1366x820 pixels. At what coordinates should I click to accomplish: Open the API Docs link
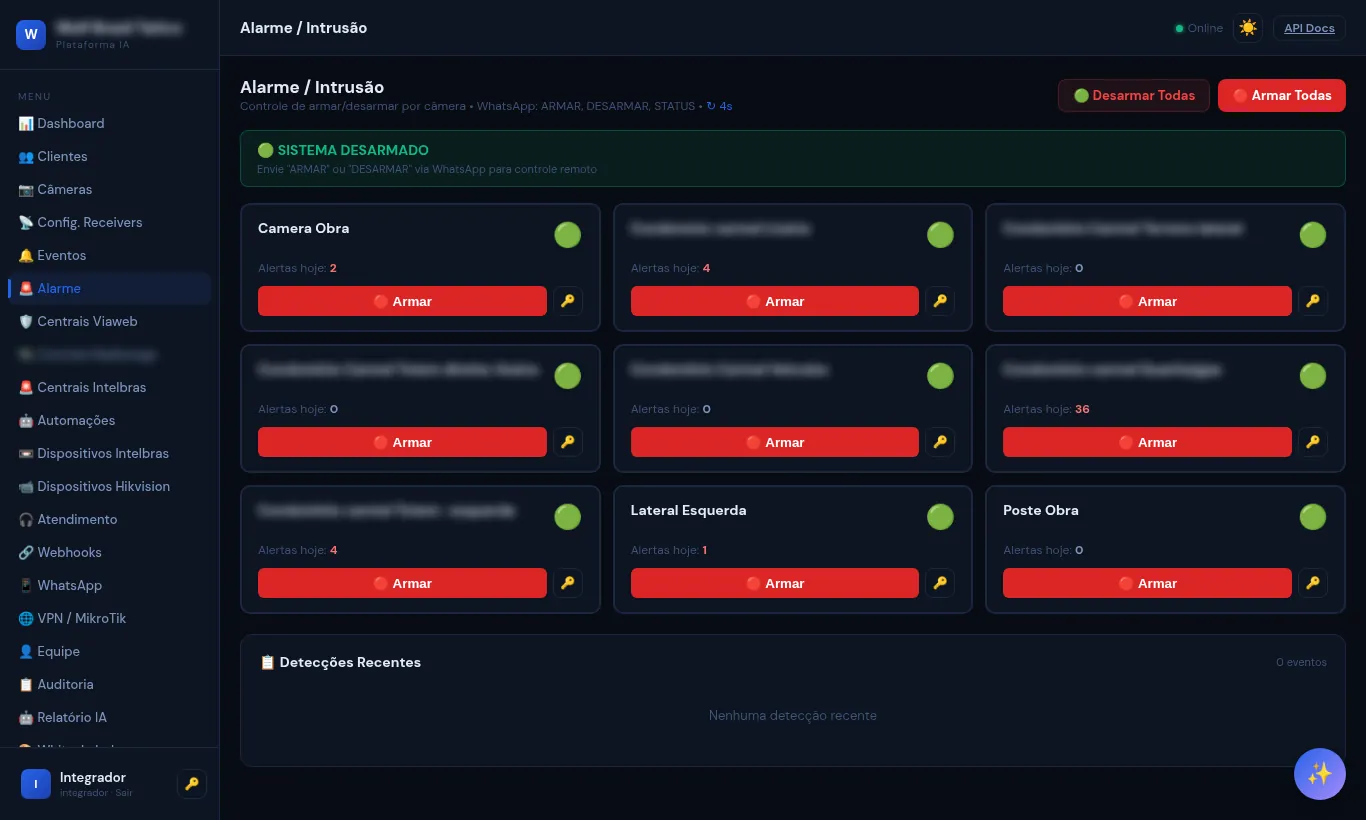click(1309, 28)
